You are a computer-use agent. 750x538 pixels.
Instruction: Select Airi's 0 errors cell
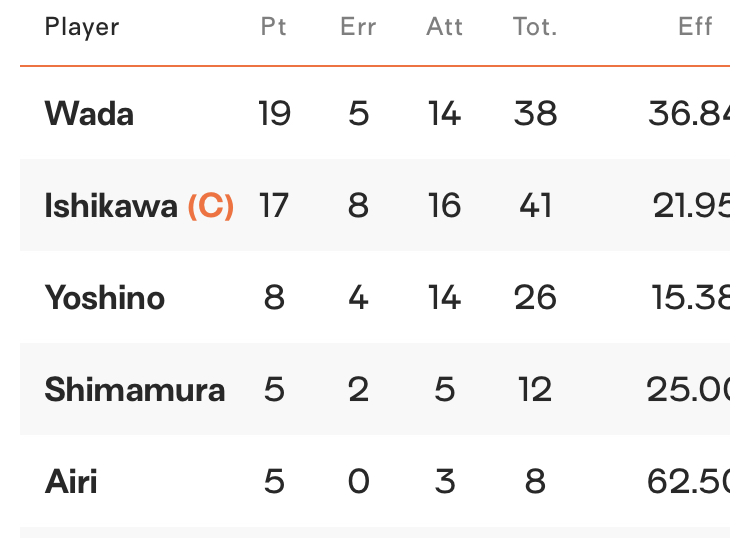click(x=358, y=481)
